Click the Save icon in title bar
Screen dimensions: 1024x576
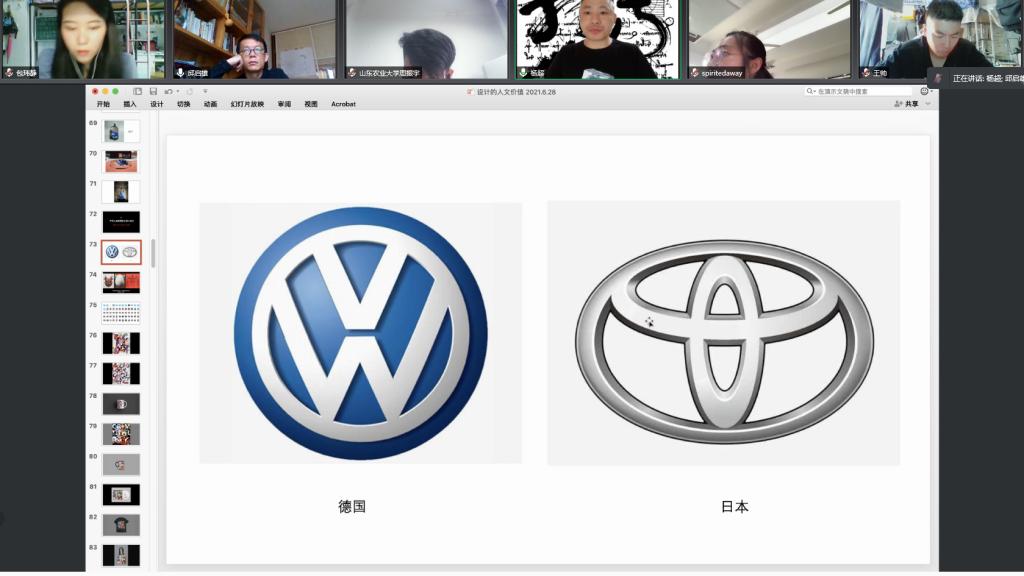click(x=153, y=91)
